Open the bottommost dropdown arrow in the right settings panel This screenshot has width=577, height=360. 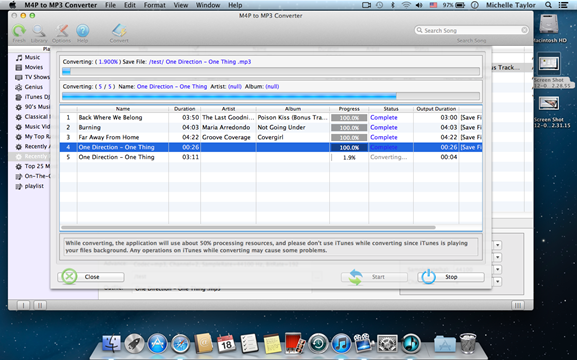498,282
